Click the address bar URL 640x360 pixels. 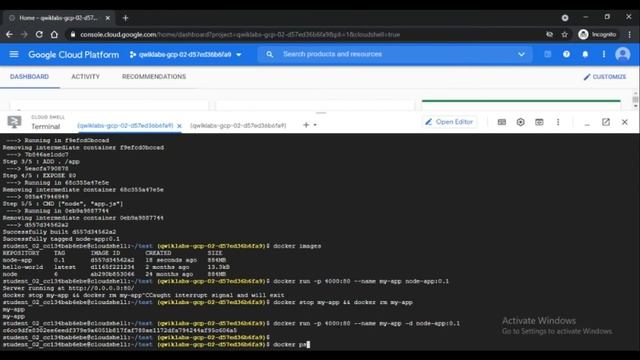click(240, 35)
